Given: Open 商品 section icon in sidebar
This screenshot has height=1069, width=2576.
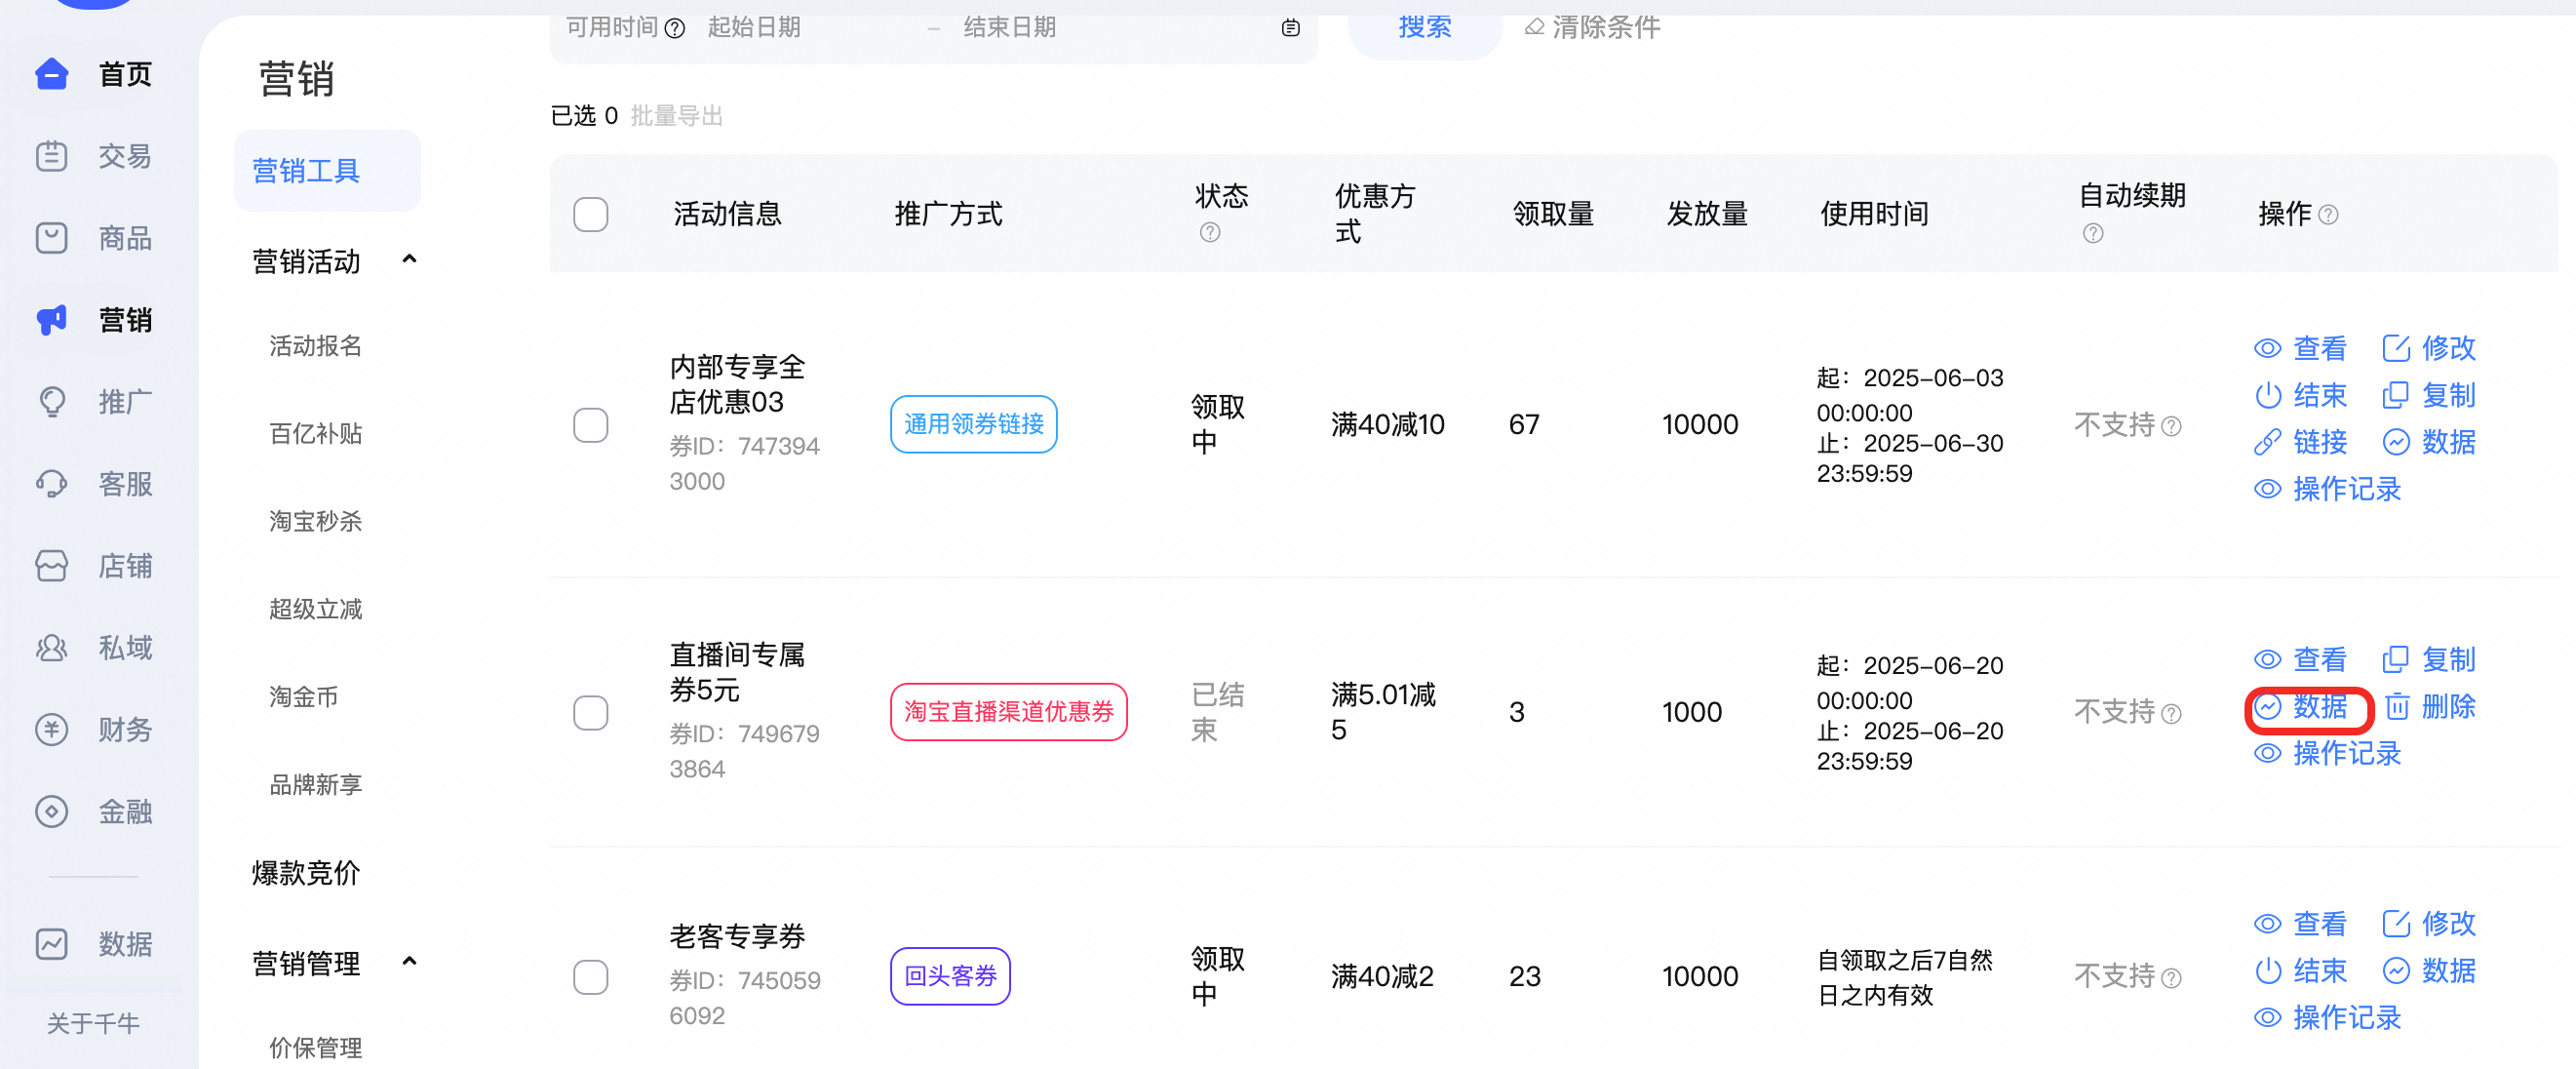Looking at the screenshot, I should 51,238.
